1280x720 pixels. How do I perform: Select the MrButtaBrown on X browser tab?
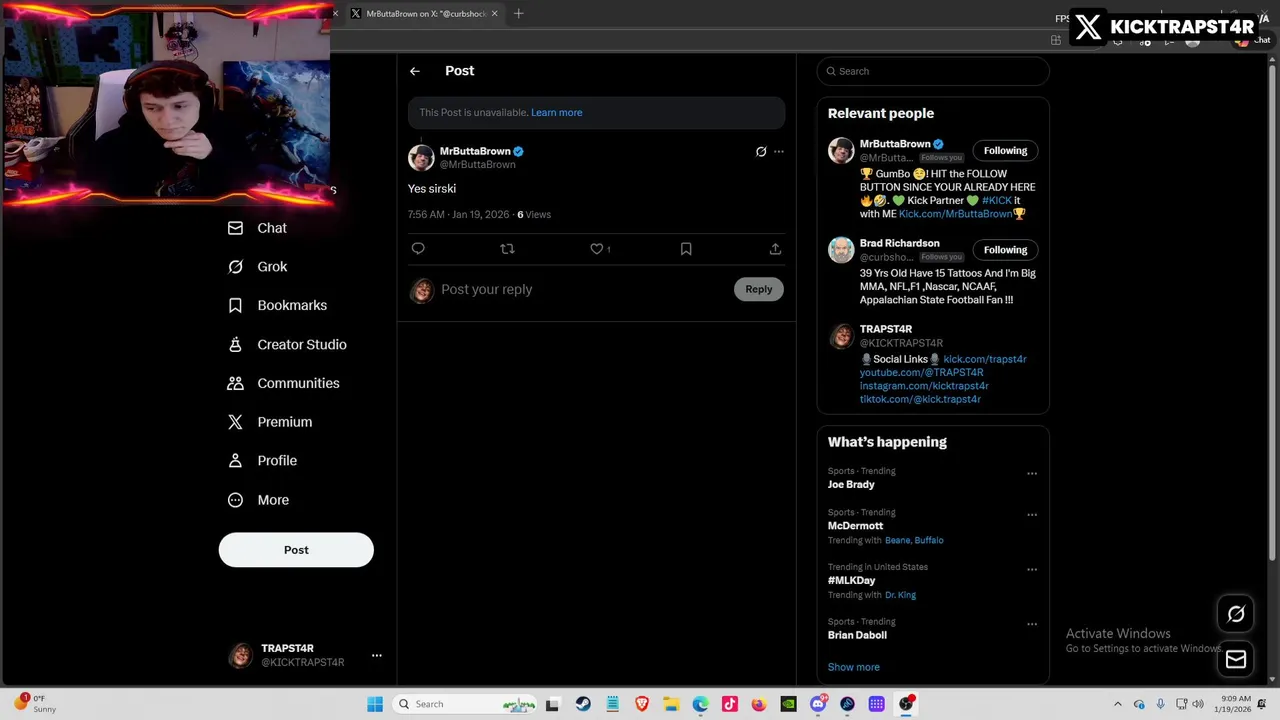pos(424,14)
